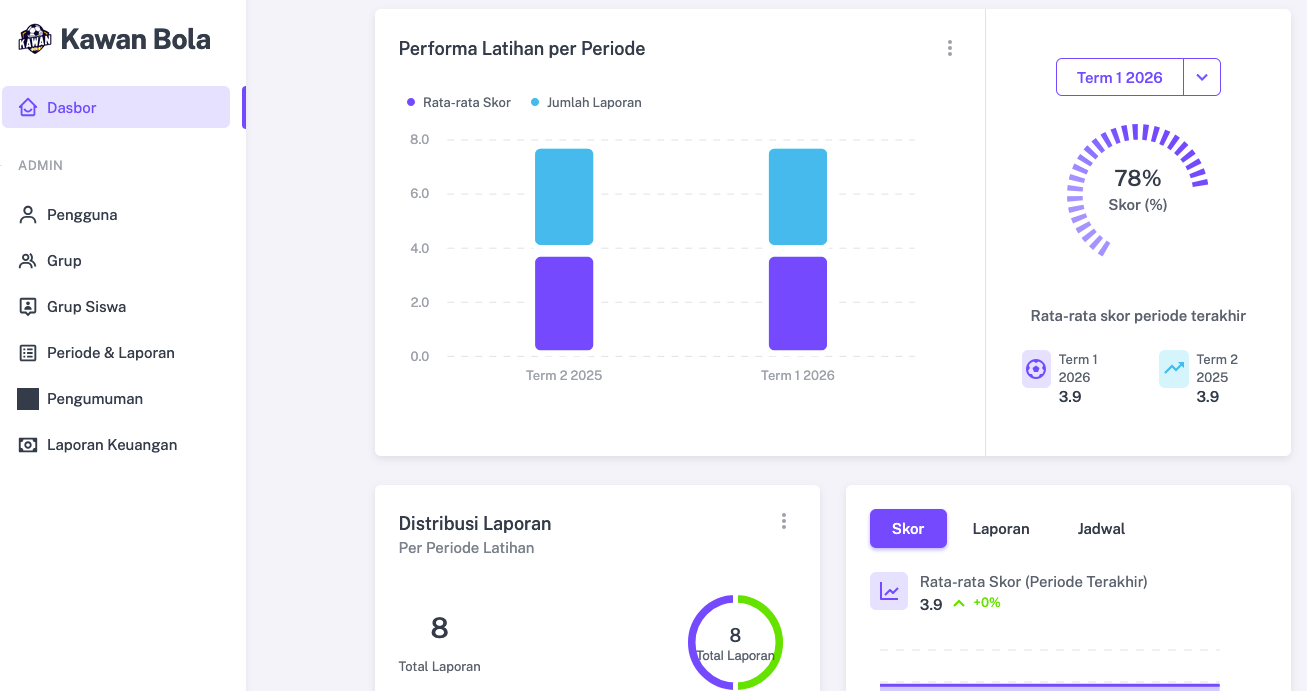Click the Periode & Laporan list icon

pyautogui.click(x=28, y=353)
